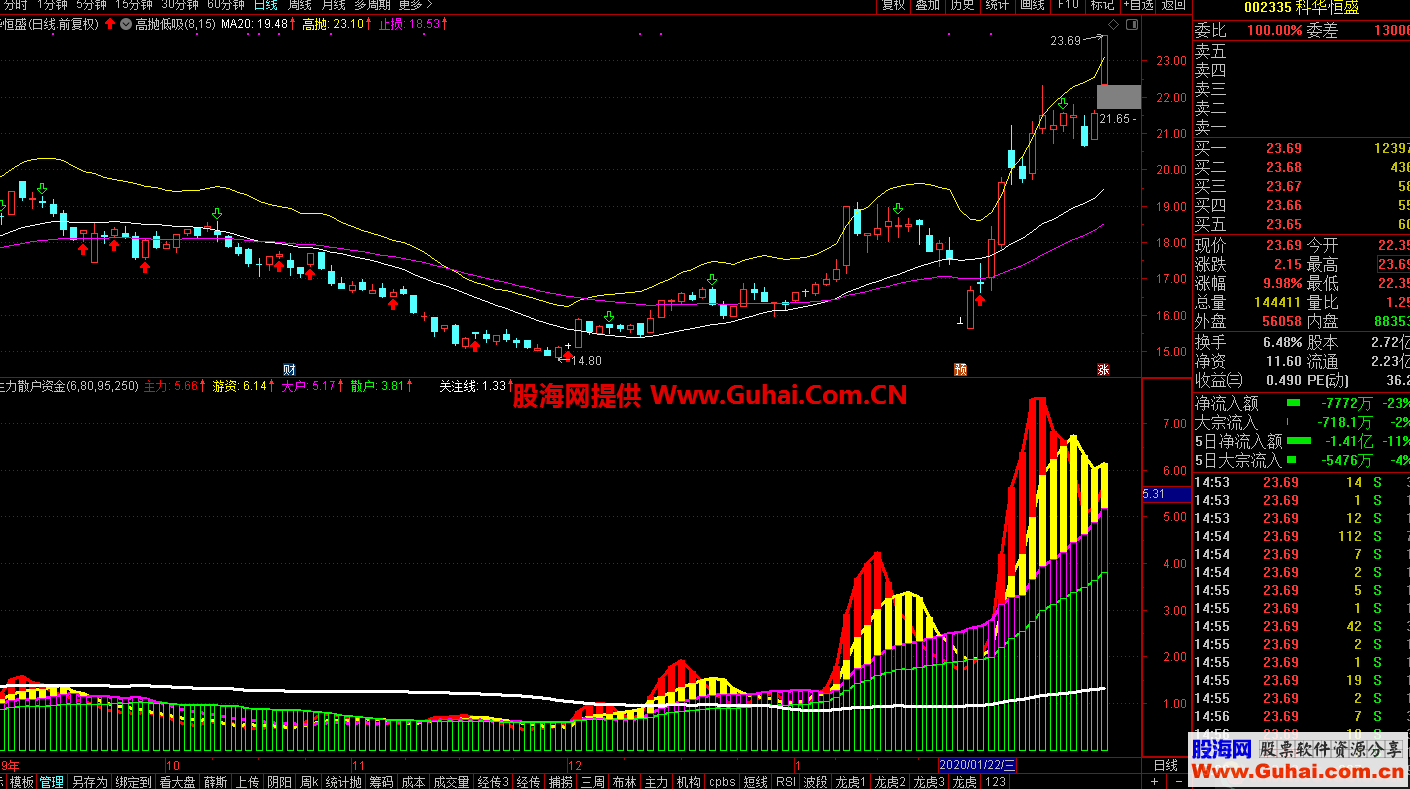Open the 多周期 multi-period view
Screen dimensions: 1410x789
click(372, 5)
